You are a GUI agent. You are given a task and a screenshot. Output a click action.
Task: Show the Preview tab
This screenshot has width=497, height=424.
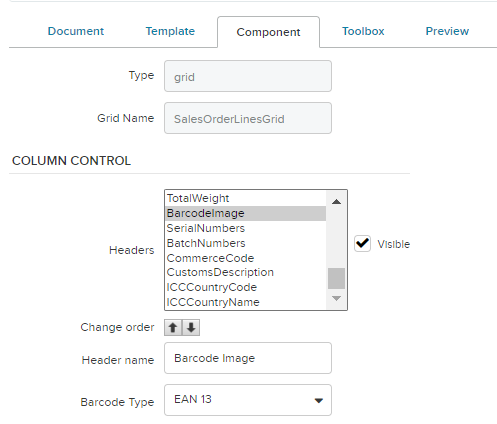[x=447, y=31]
